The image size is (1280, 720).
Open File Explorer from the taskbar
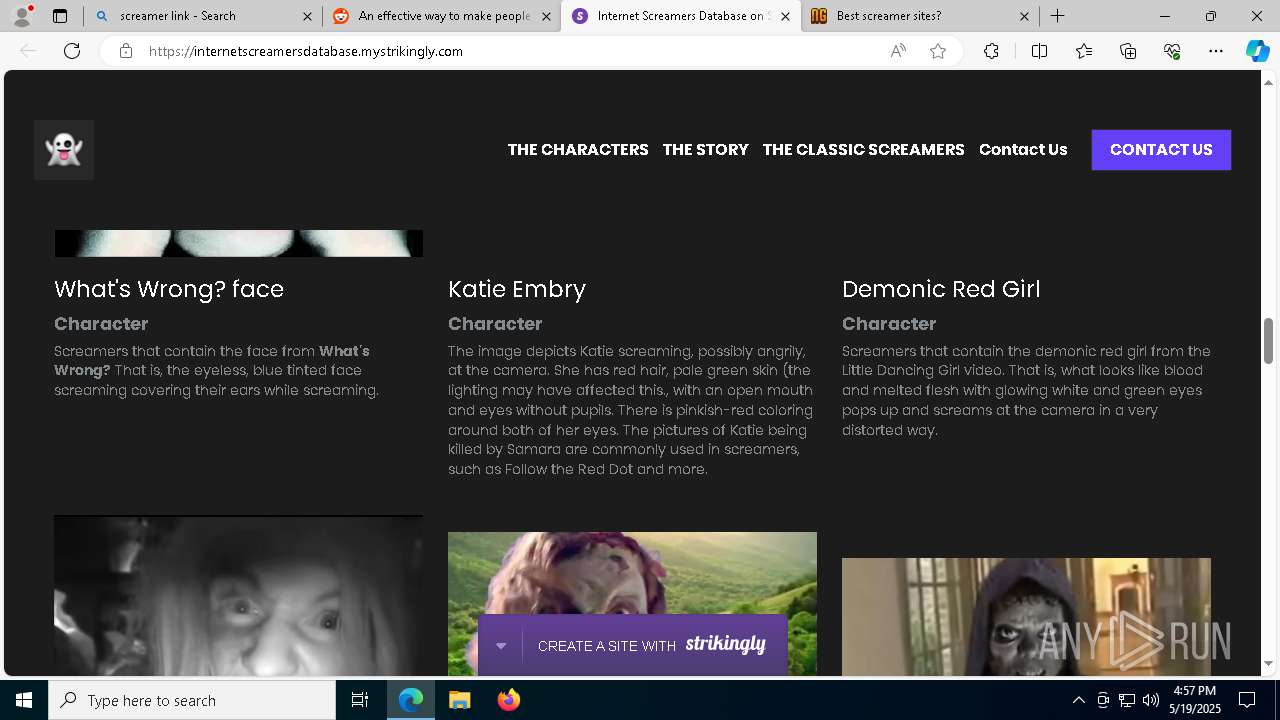point(459,700)
